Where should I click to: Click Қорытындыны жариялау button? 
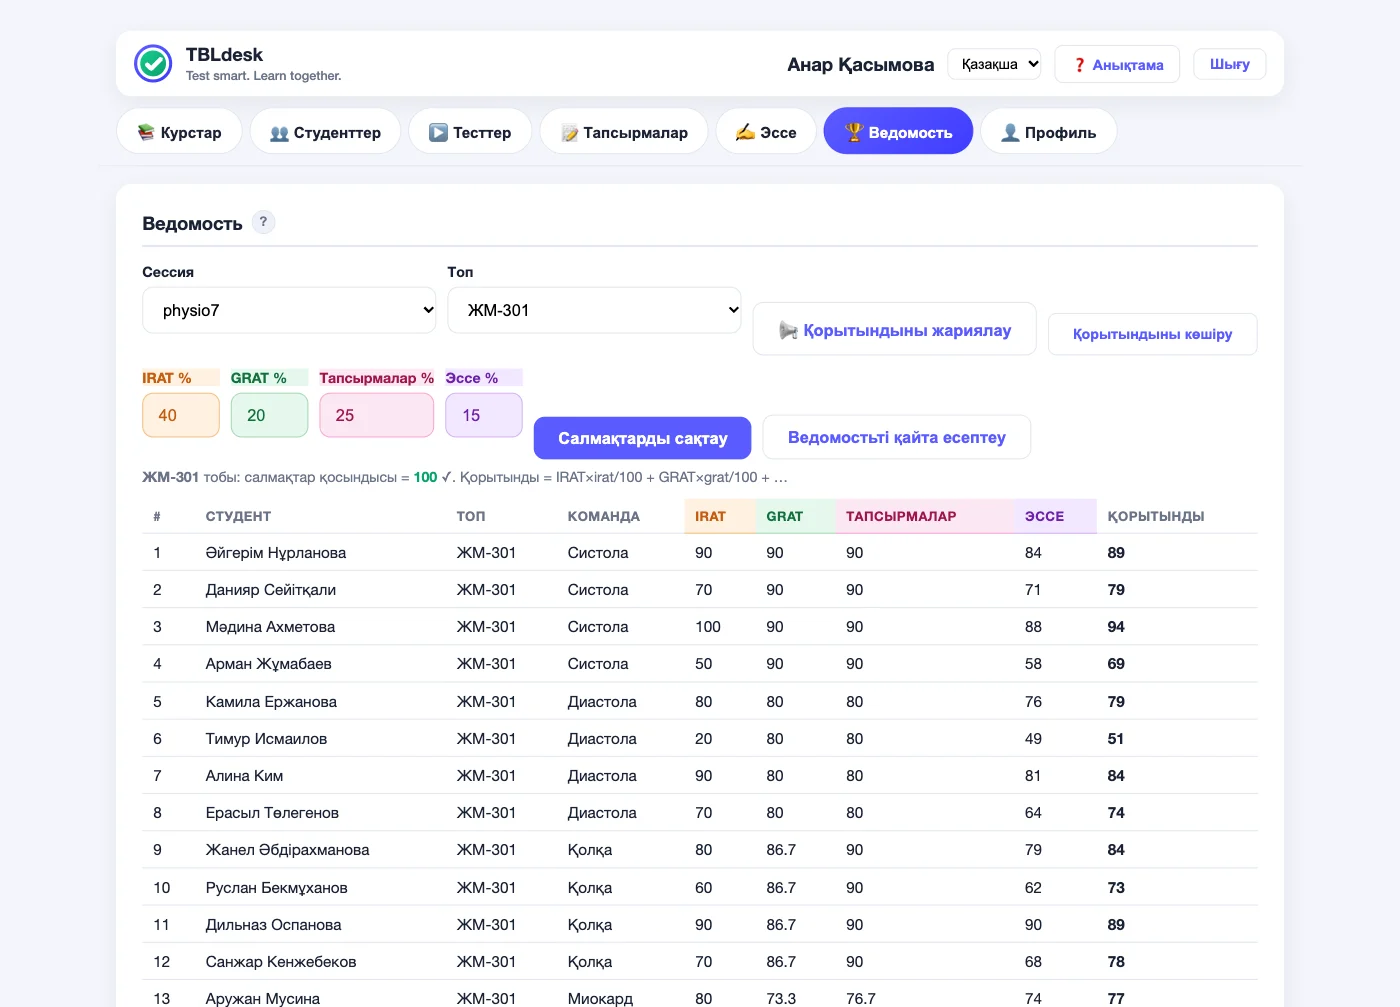894,329
